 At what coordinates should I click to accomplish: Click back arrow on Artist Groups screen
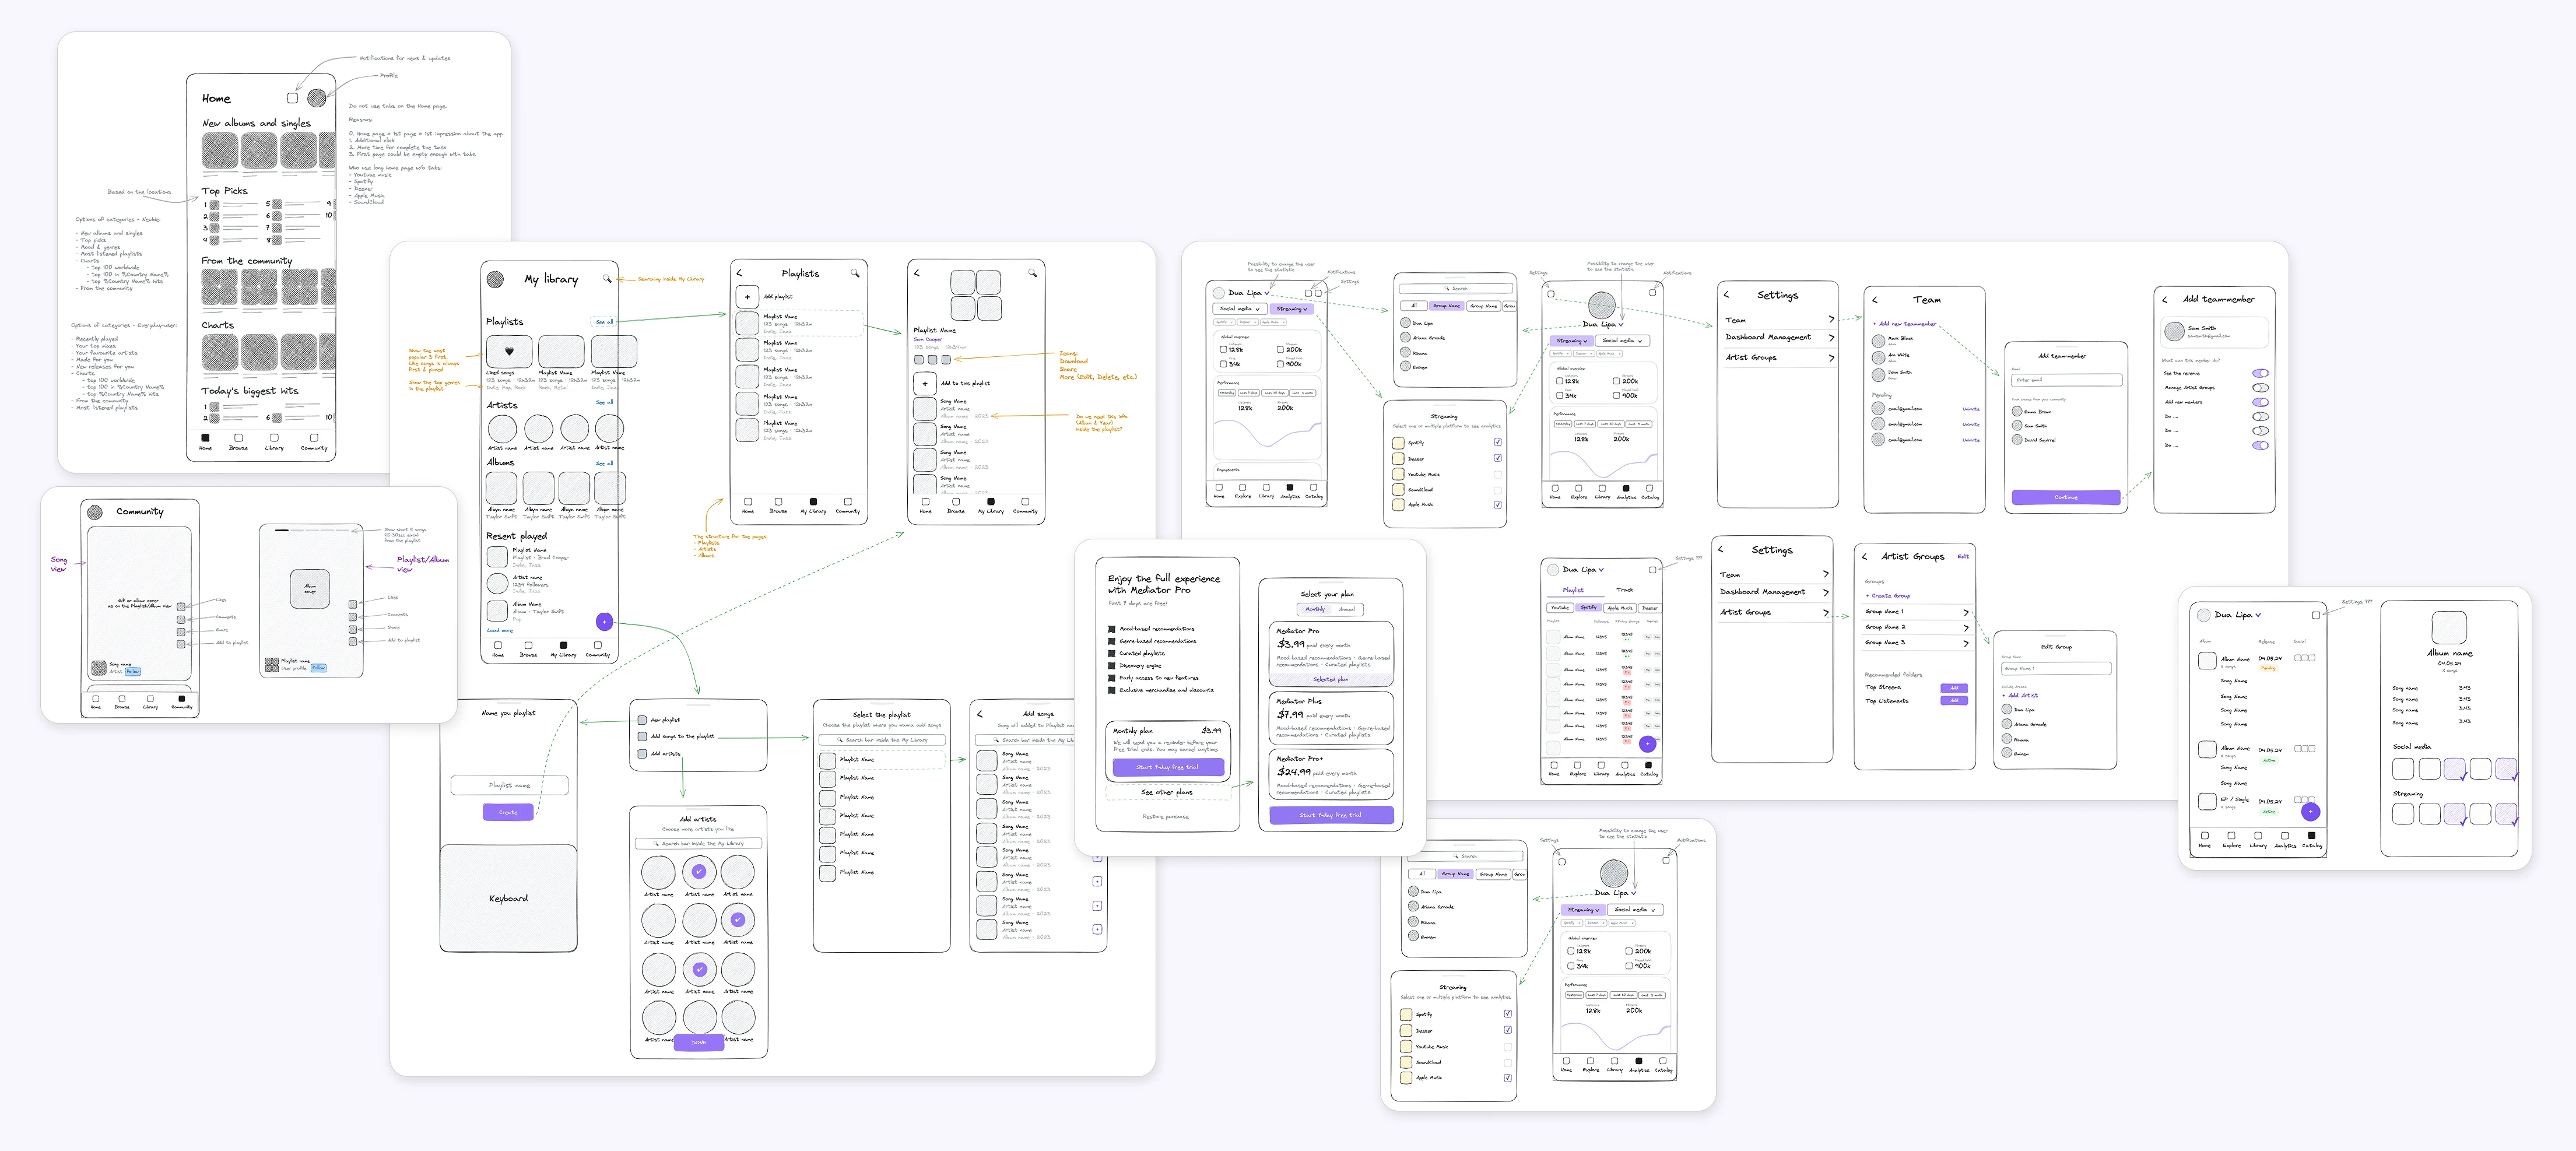pyautogui.click(x=1864, y=557)
